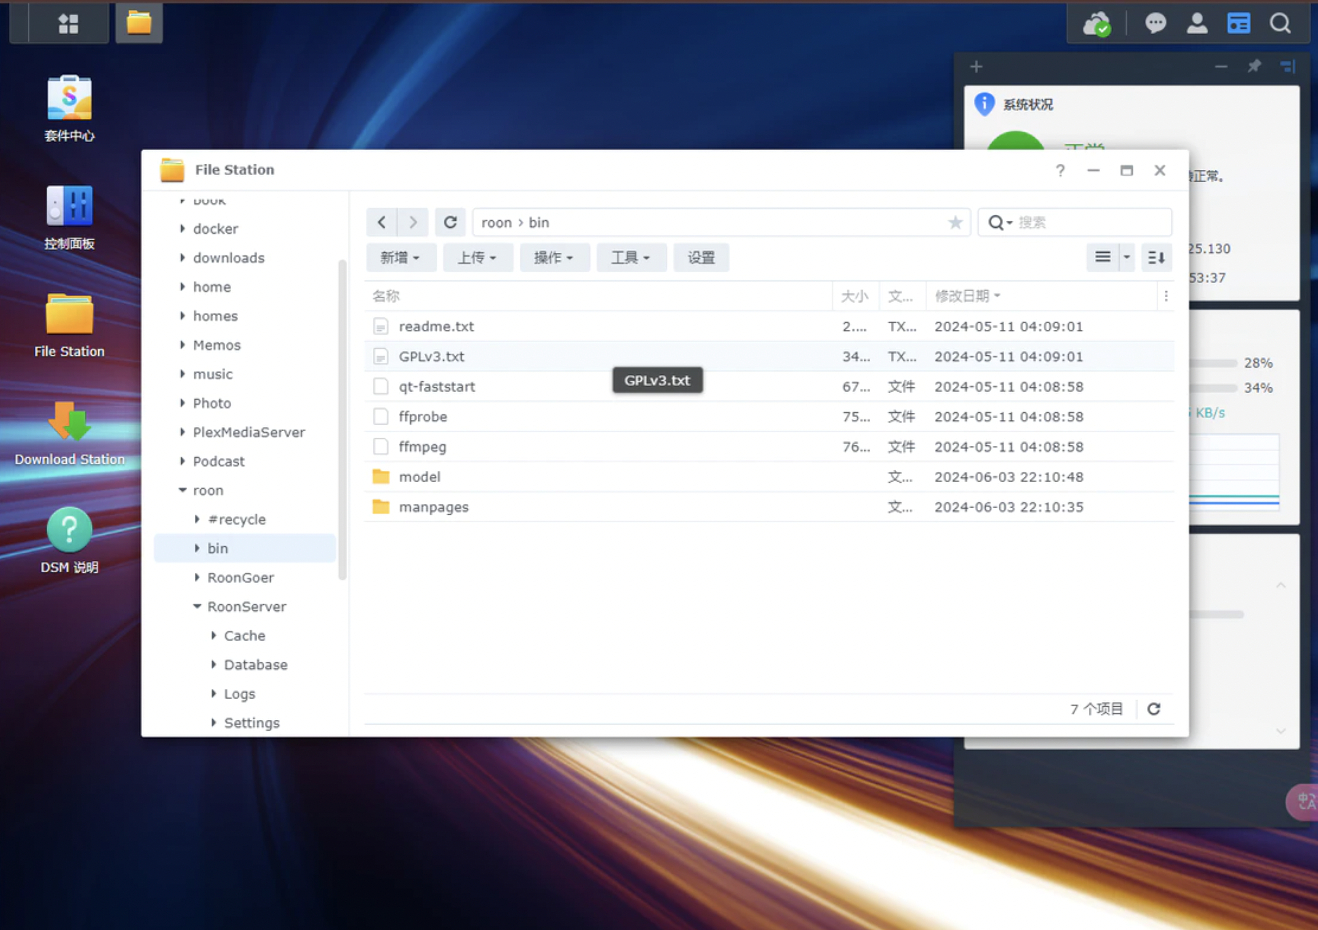Click the main menu grid icon

point(68,23)
